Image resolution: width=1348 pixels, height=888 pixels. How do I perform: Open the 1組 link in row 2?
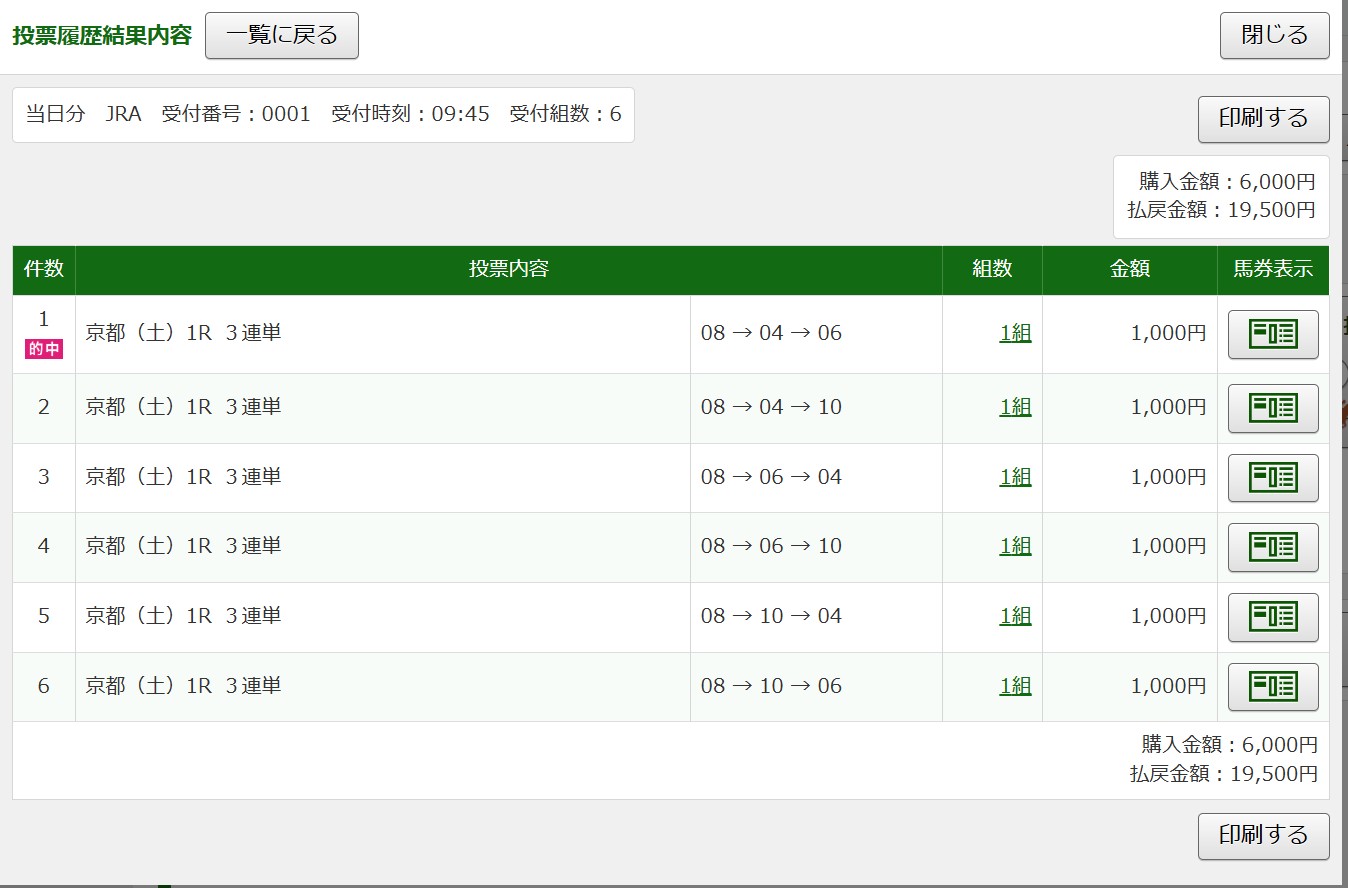pyautogui.click(x=1014, y=408)
